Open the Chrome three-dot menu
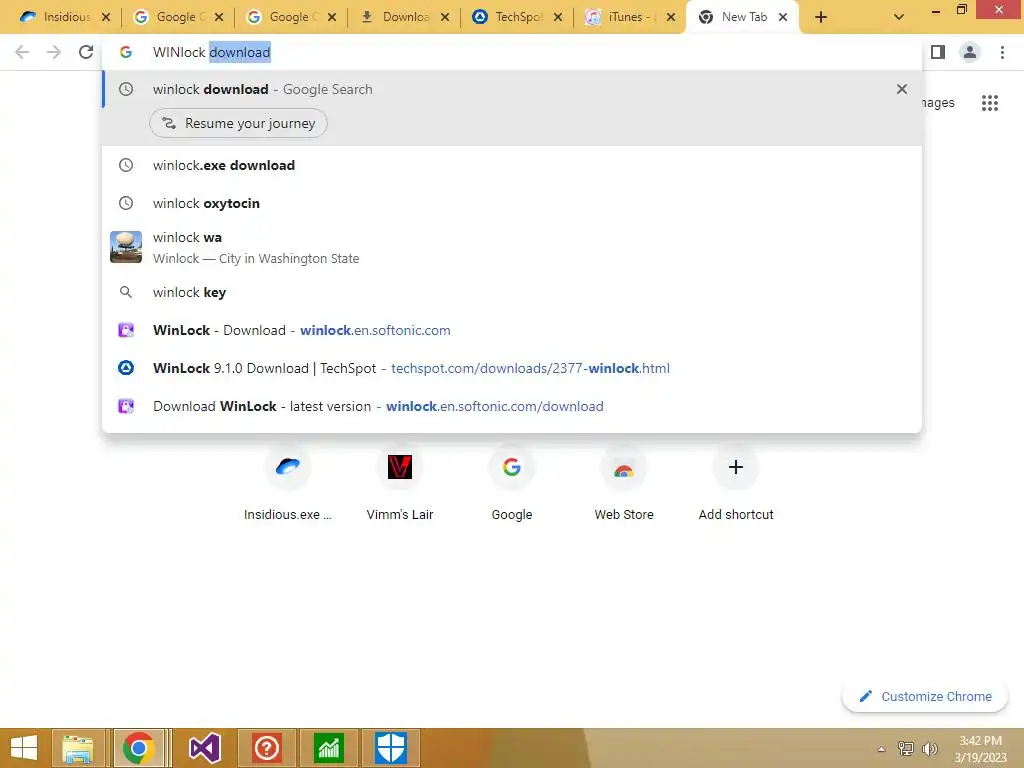Screen dimensions: 1024x768 click(x=1002, y=52)
